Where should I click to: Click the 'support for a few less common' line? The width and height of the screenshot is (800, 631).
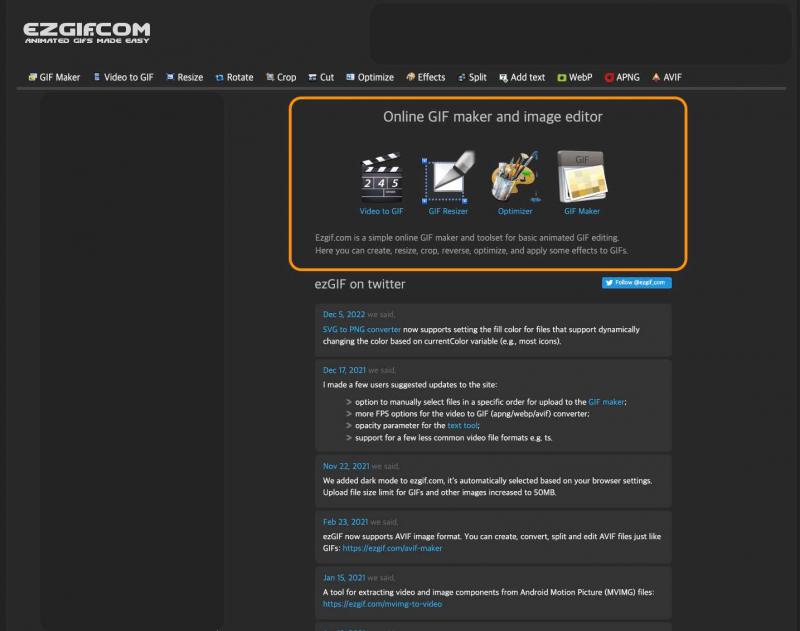(454, 438)
